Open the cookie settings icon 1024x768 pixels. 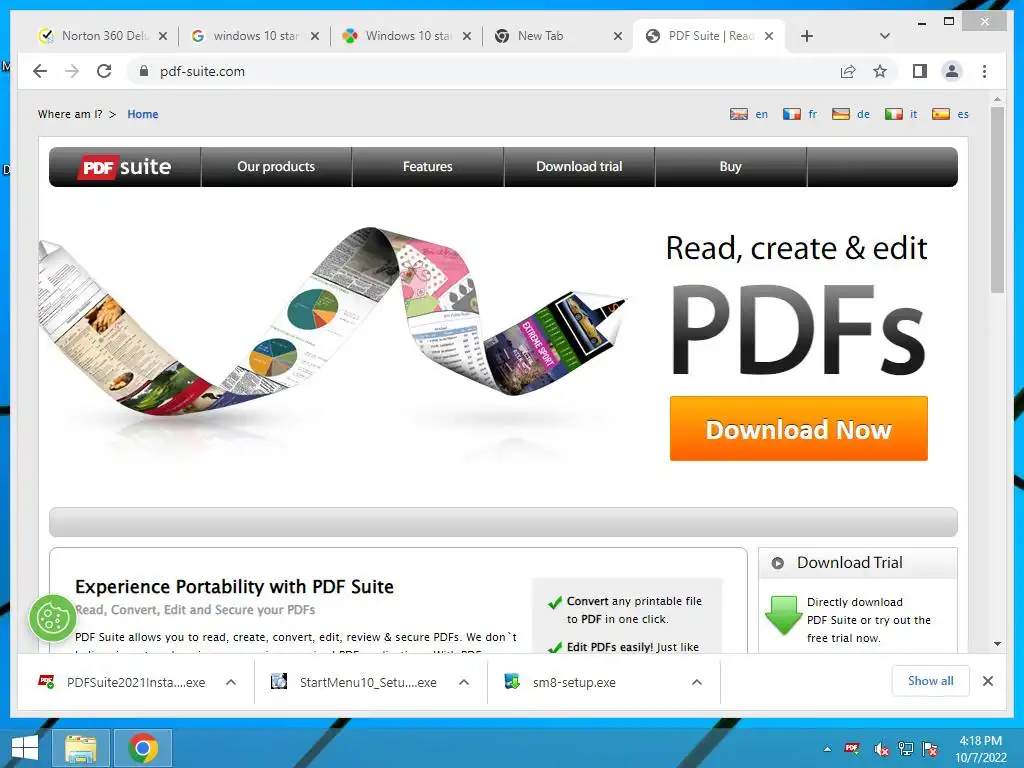[53, 618]
